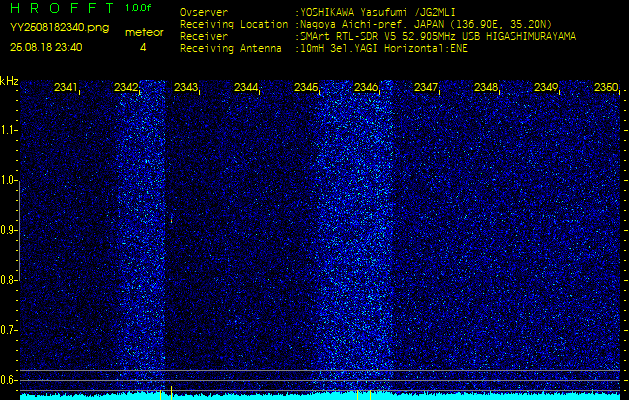Click the timestamp 25.08.18 23:40
The height and width of the screenshot is (400, 629).
point(46,47)
